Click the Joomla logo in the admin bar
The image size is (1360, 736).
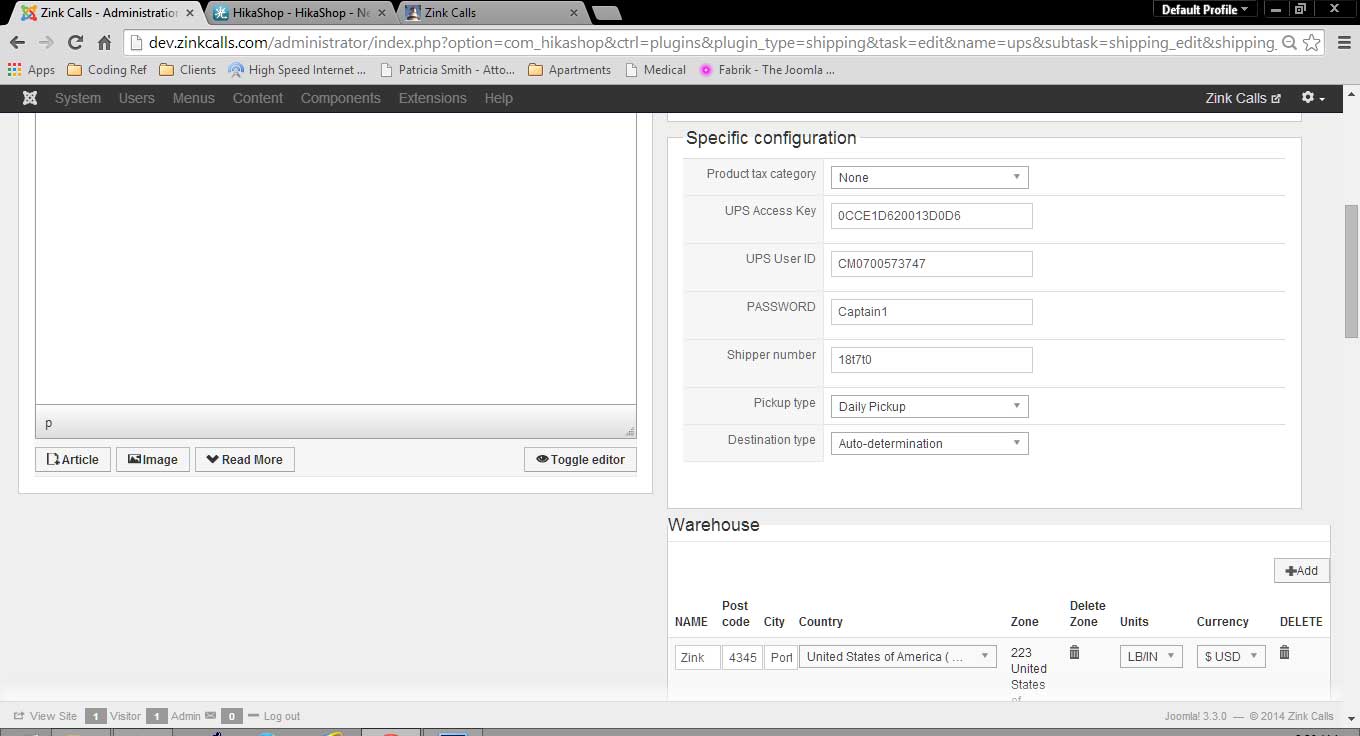(30, 98)
